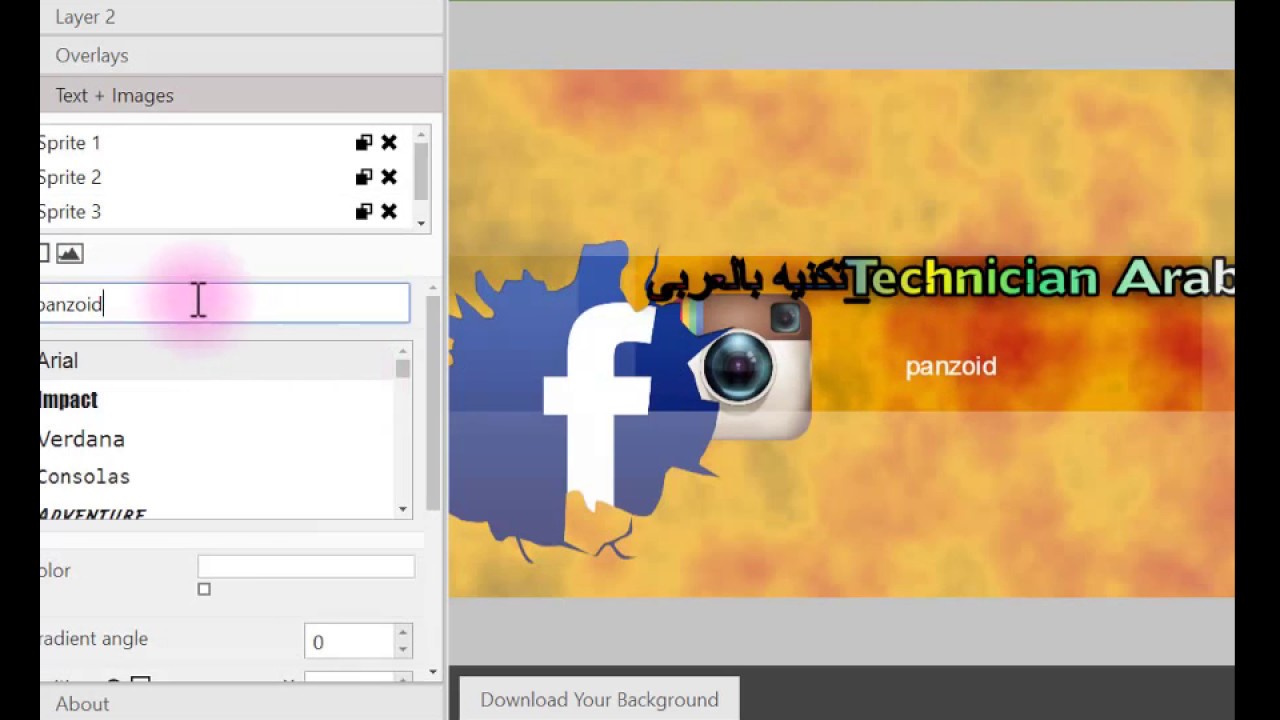Decrease gradient angle with down arrow

(403, 650)
